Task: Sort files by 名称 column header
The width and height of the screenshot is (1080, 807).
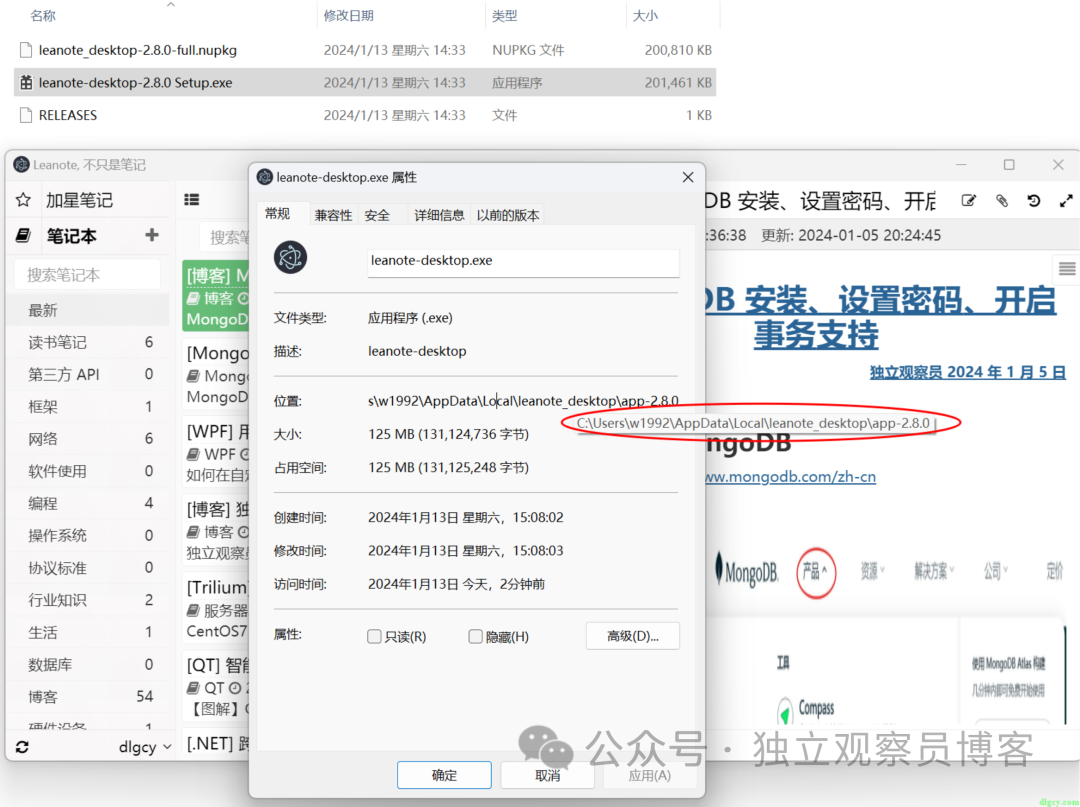Action: (x=43, y=15)
